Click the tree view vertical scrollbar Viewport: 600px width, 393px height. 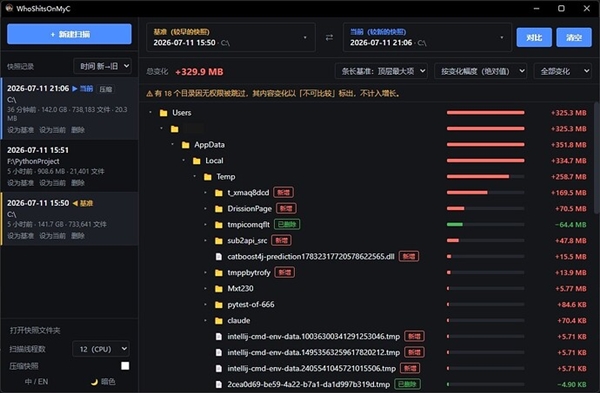pyautogui.click(x=596, y=158)
